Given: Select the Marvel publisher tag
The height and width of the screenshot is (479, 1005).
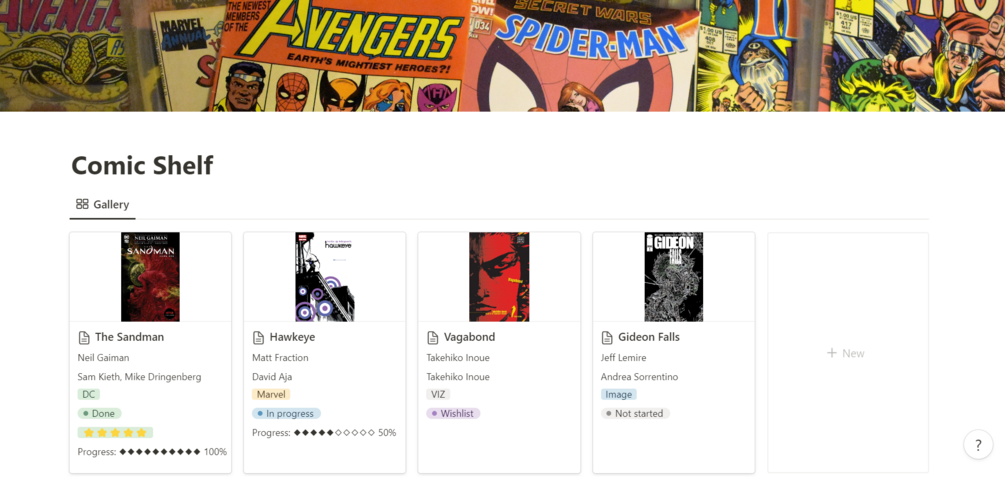Looking at the screenshot, I should (x=271, y=394).
